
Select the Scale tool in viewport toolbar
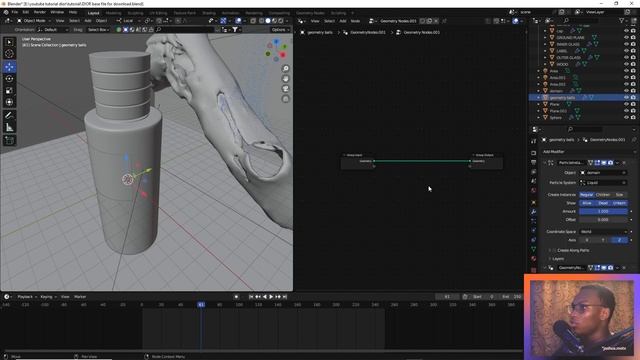9,91
